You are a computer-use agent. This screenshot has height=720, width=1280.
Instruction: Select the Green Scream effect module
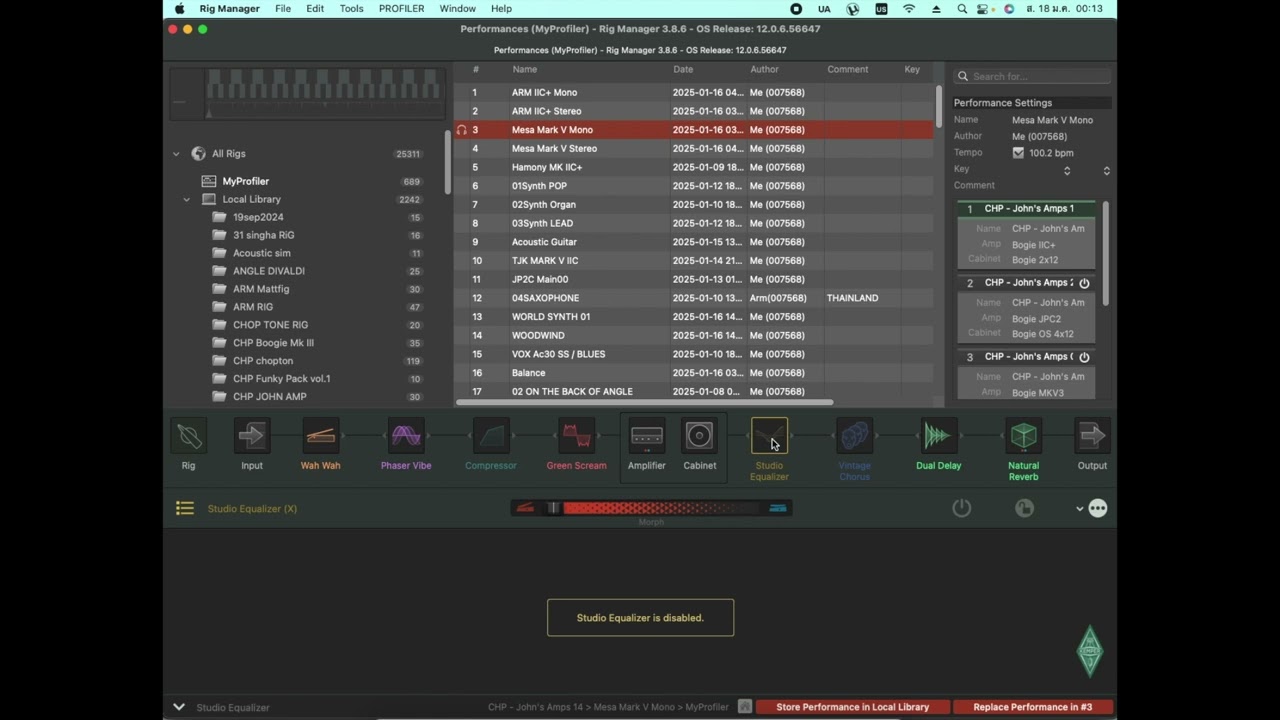point(576,436)
